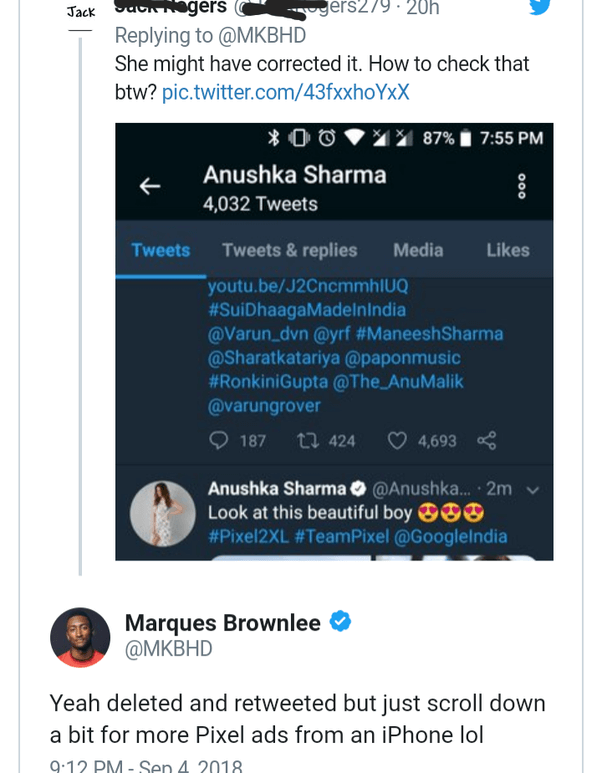Screen dimensions: 602x773
Task: Open the pic.twitter.com/43fxxhoYxX link
Action: coord(285,93)
